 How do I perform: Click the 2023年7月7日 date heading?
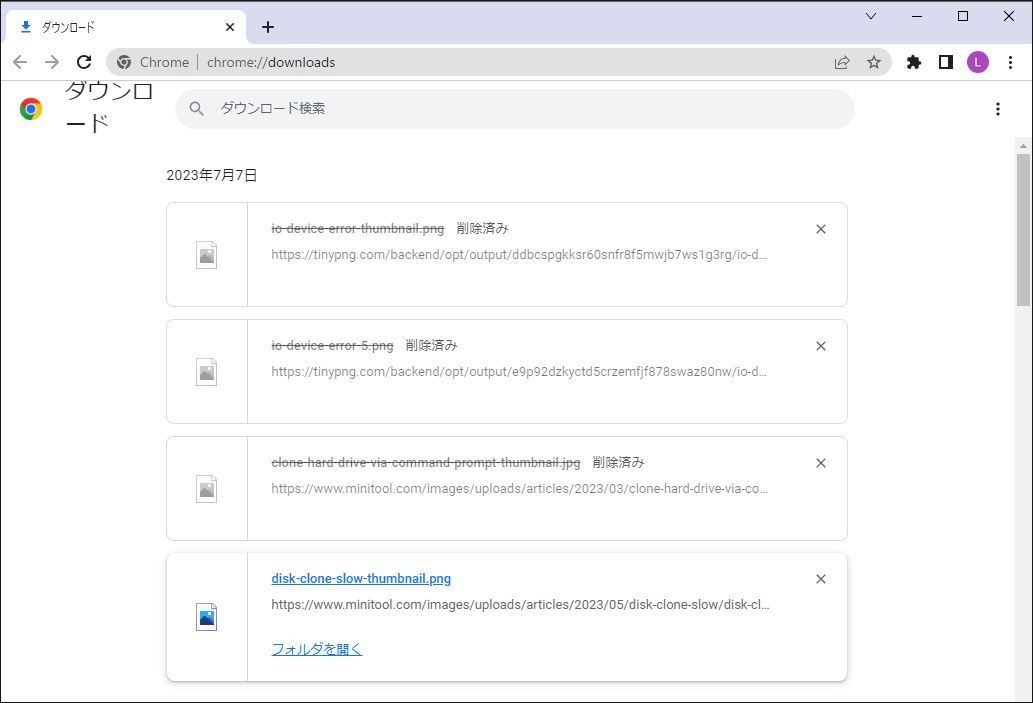211,175
